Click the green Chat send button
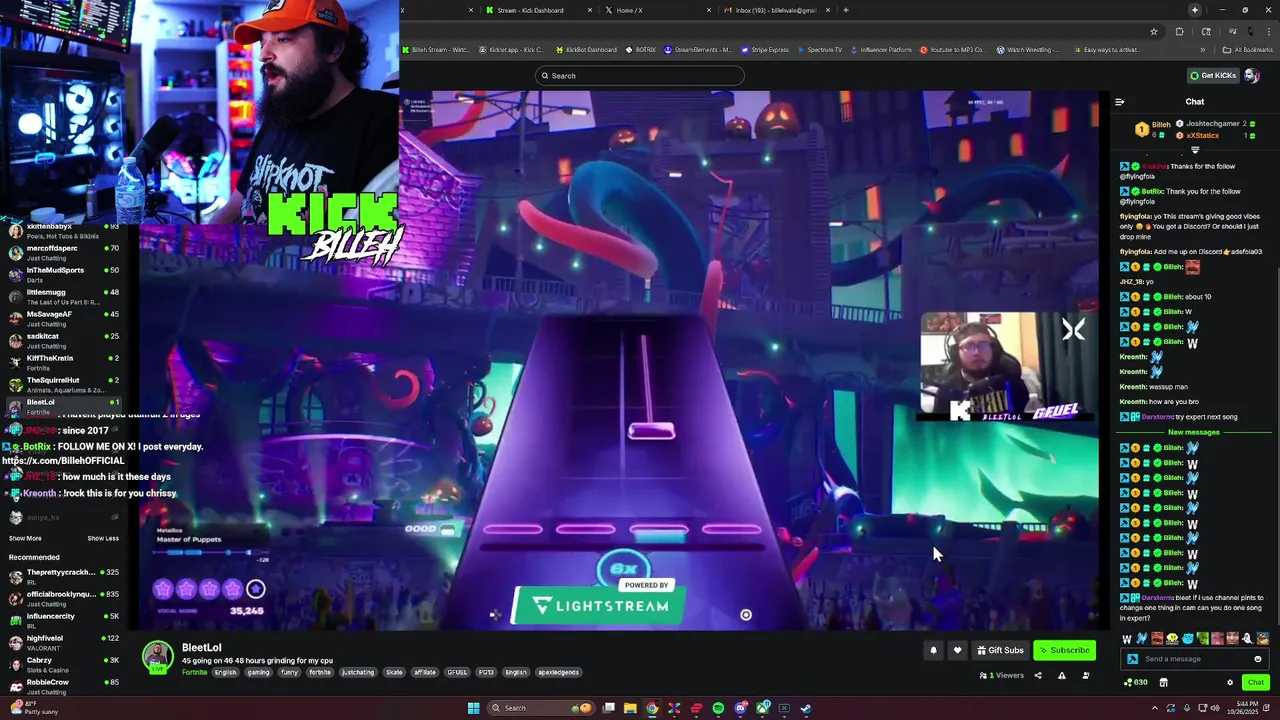 tap(1256, 682)
